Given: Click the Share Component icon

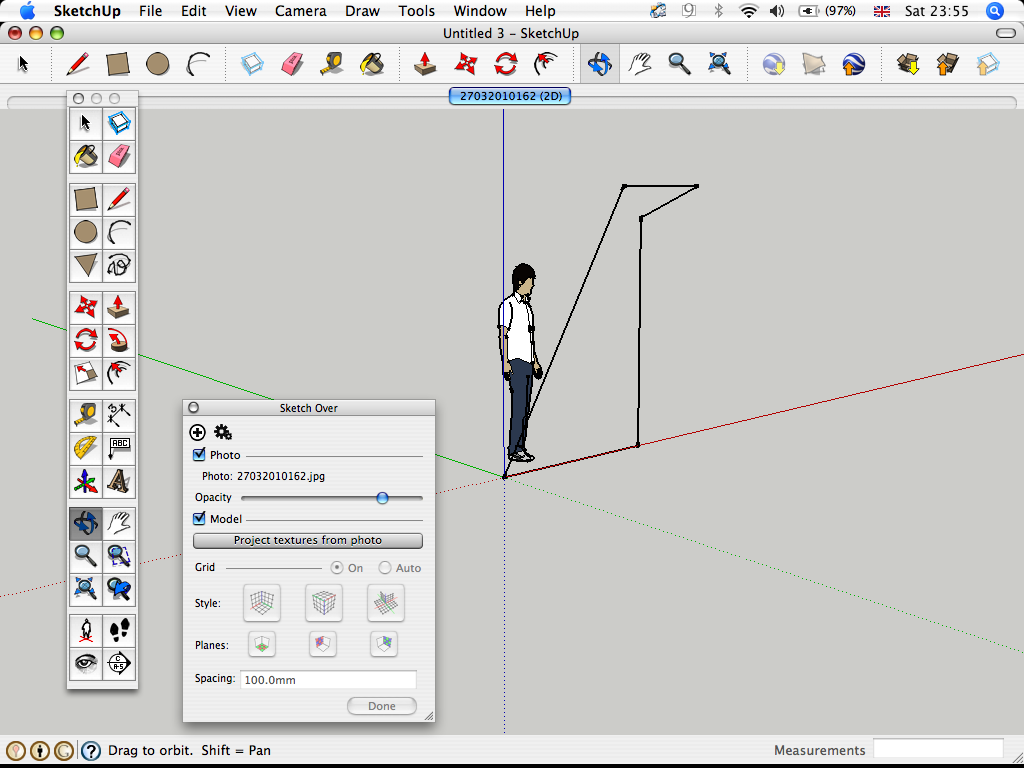Looking at the screenshot, I should click(x=987, y=64).
